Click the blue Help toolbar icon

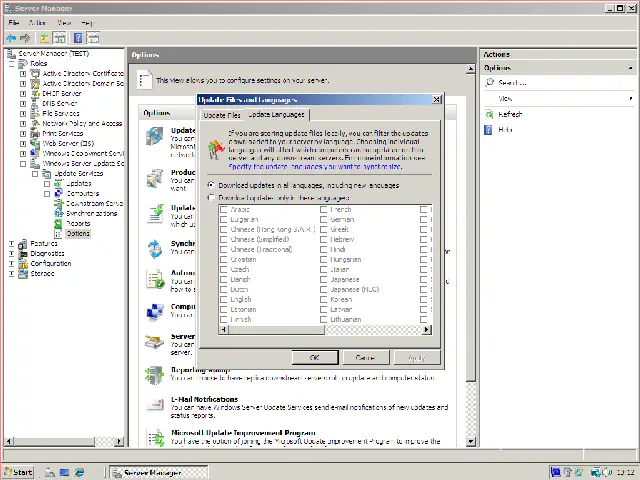point(78,38)
